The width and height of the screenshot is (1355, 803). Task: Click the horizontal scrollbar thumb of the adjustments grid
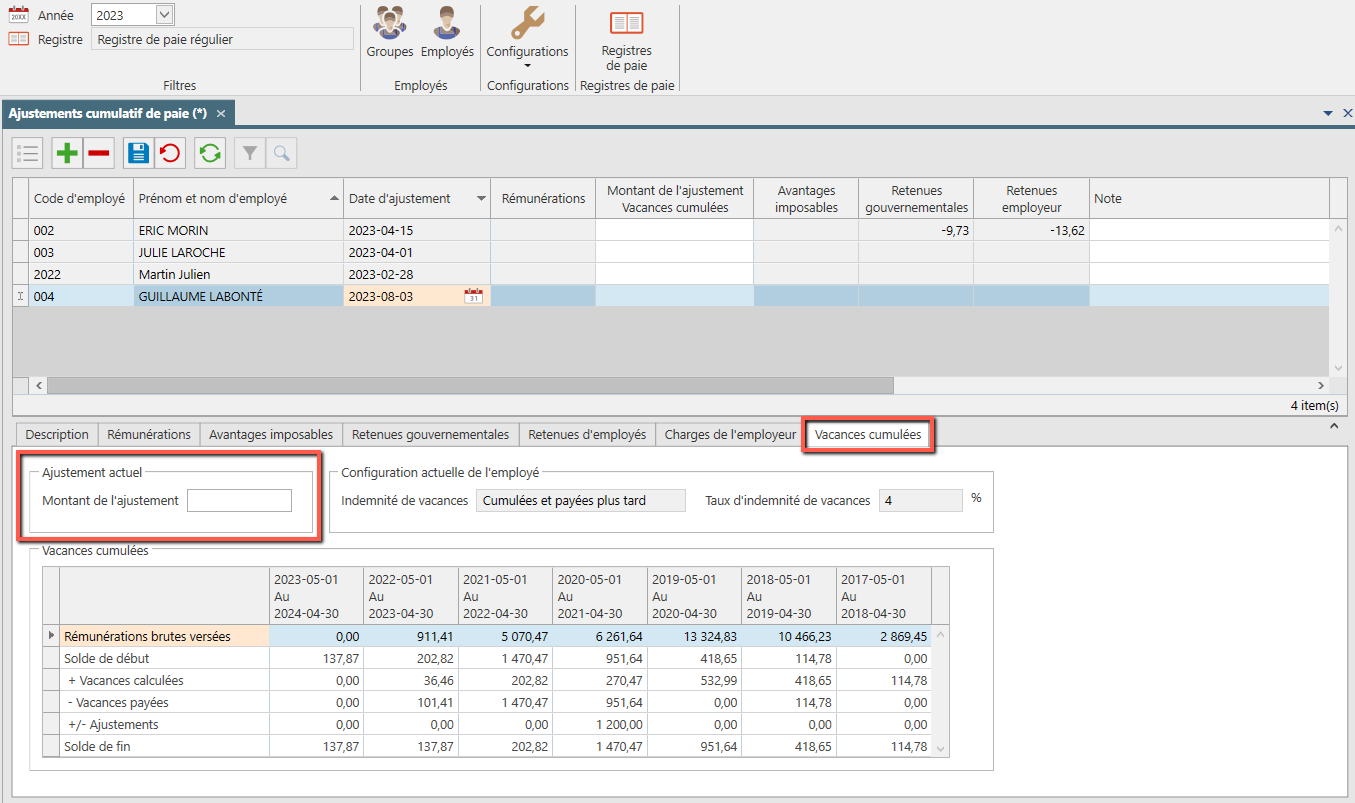tap(470, 385)
